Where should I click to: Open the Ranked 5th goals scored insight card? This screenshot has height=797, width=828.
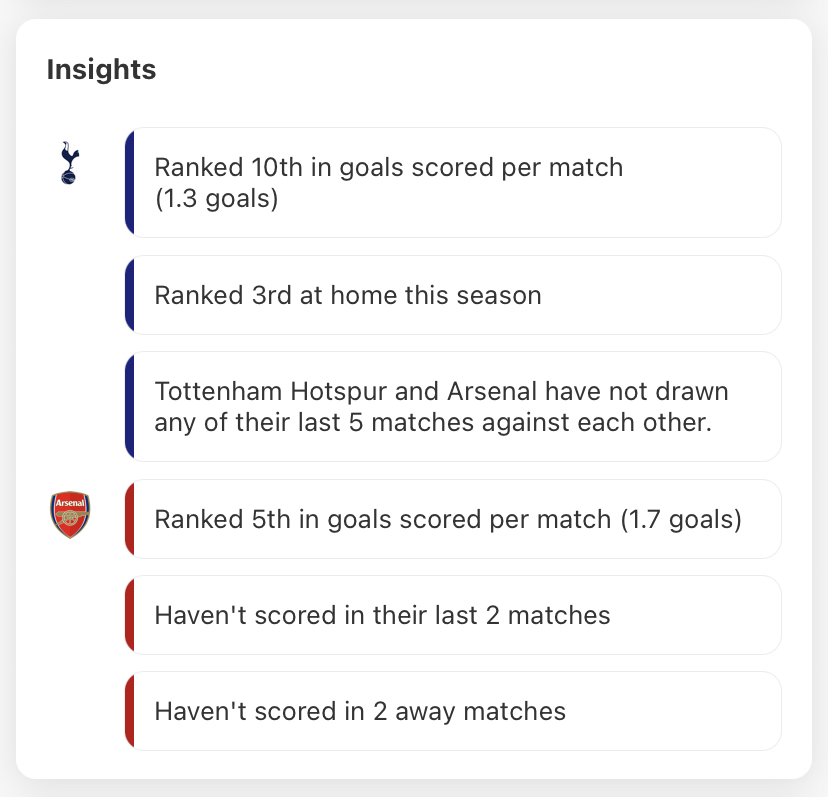pyautogui.click(x=453, y=519)
